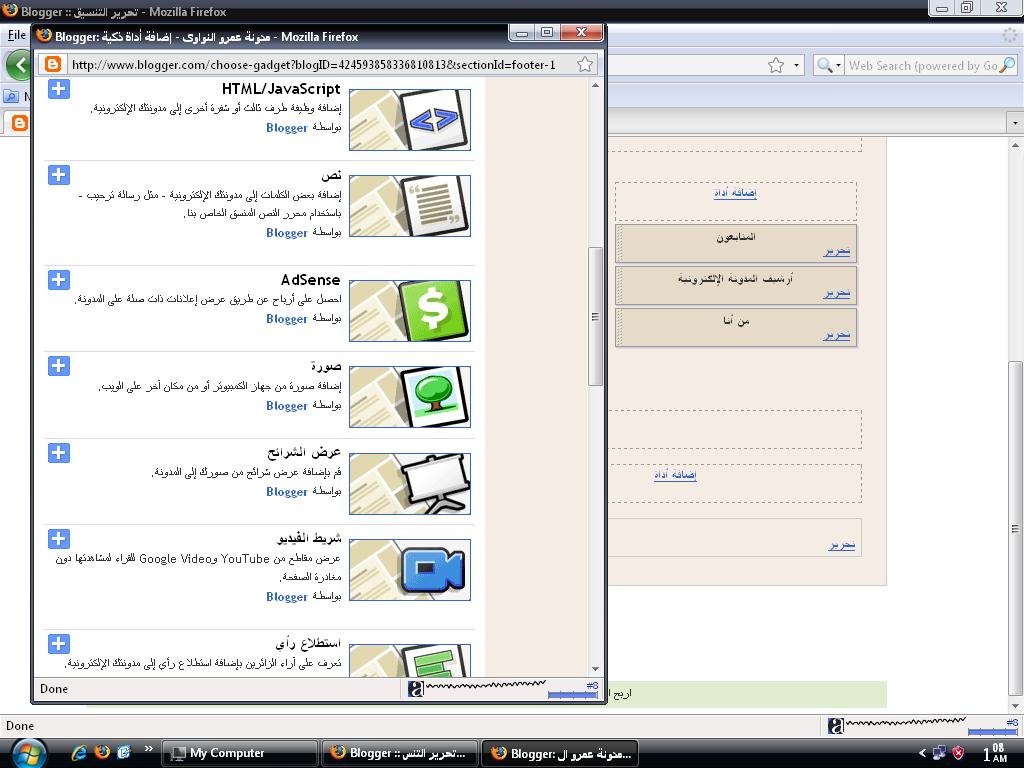This screenshot has height=768, width=1024.
Task: Open the Blogger link under the صورة gadget
Action: click(287, 406)
